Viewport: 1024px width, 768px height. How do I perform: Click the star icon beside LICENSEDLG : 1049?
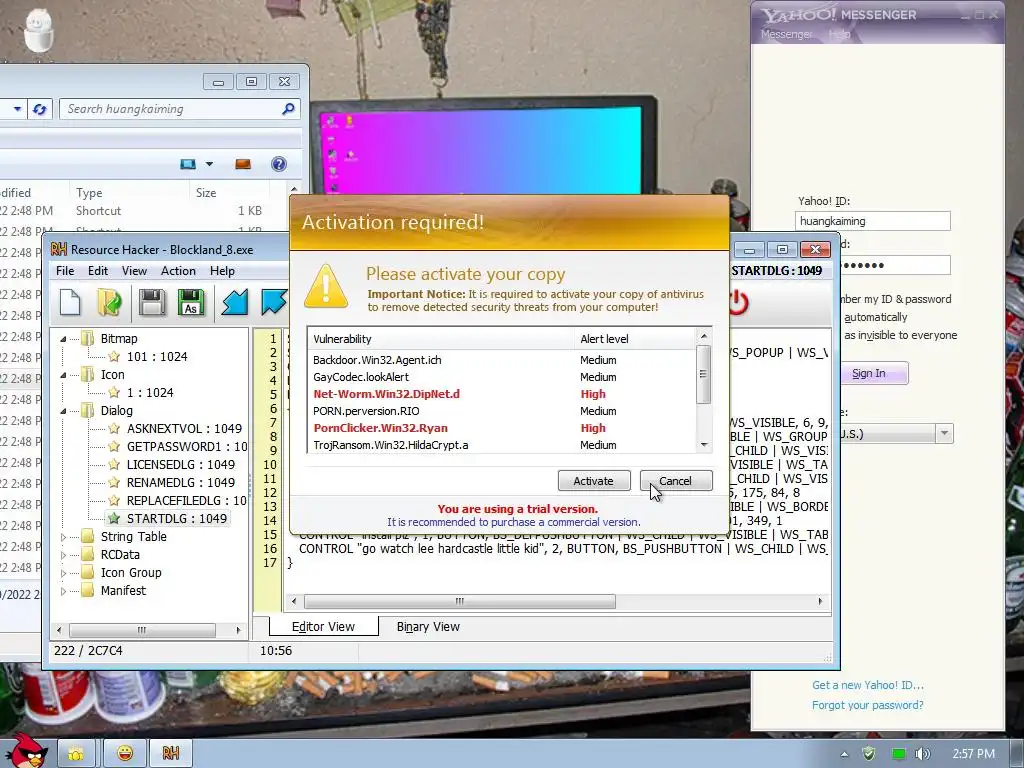[x=114, y=464]
